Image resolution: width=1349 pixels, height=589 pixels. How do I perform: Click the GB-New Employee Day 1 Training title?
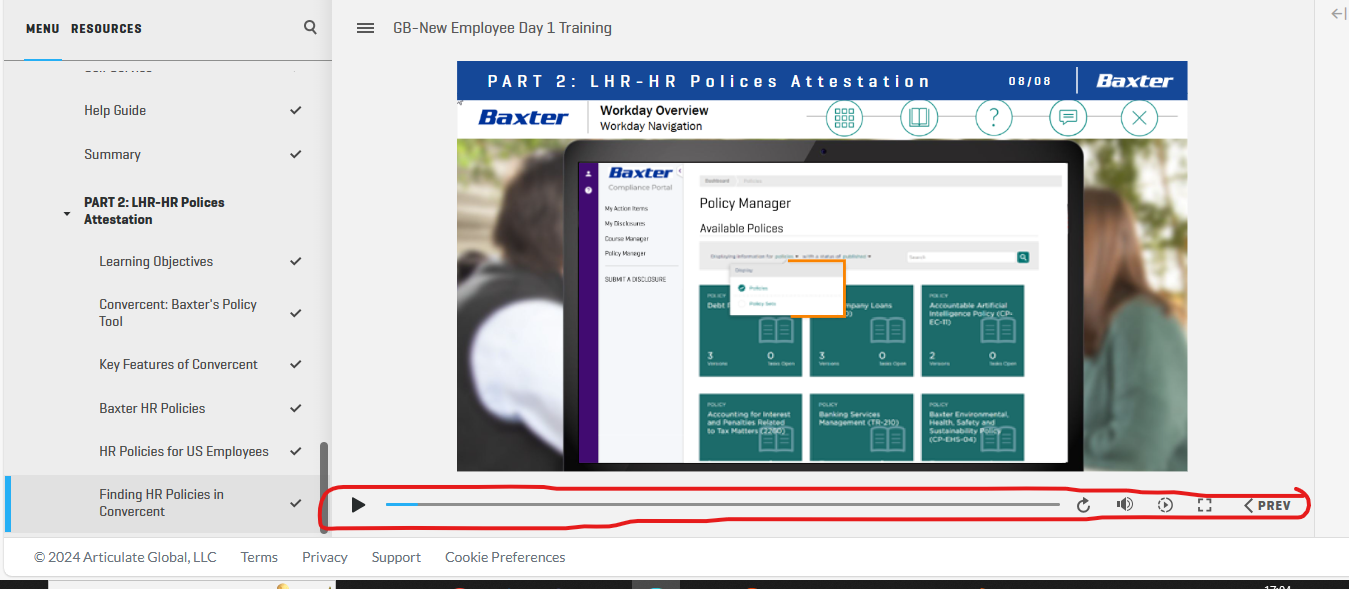click(502, 28)
